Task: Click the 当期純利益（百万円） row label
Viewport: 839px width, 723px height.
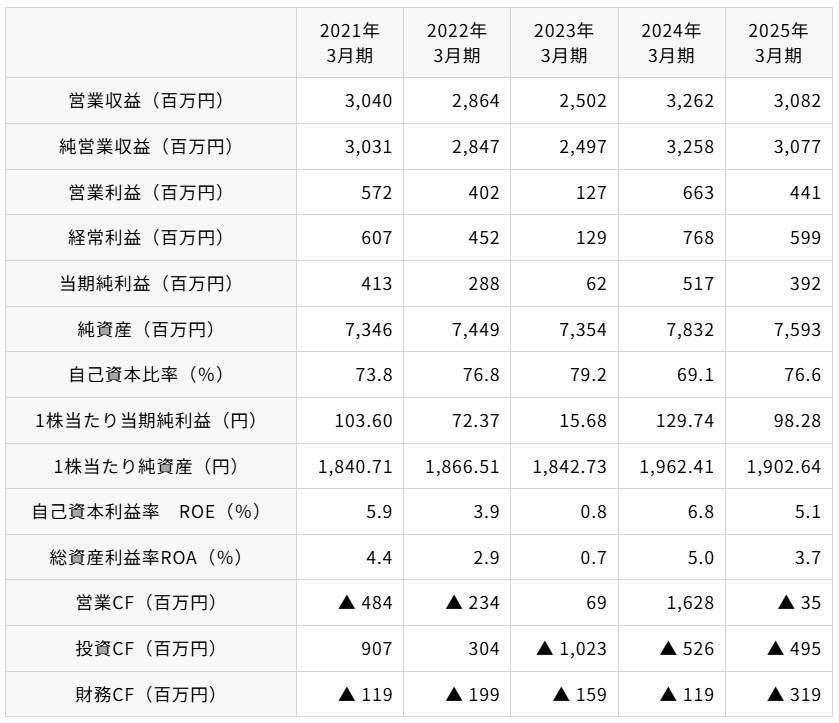Action: 150,284
